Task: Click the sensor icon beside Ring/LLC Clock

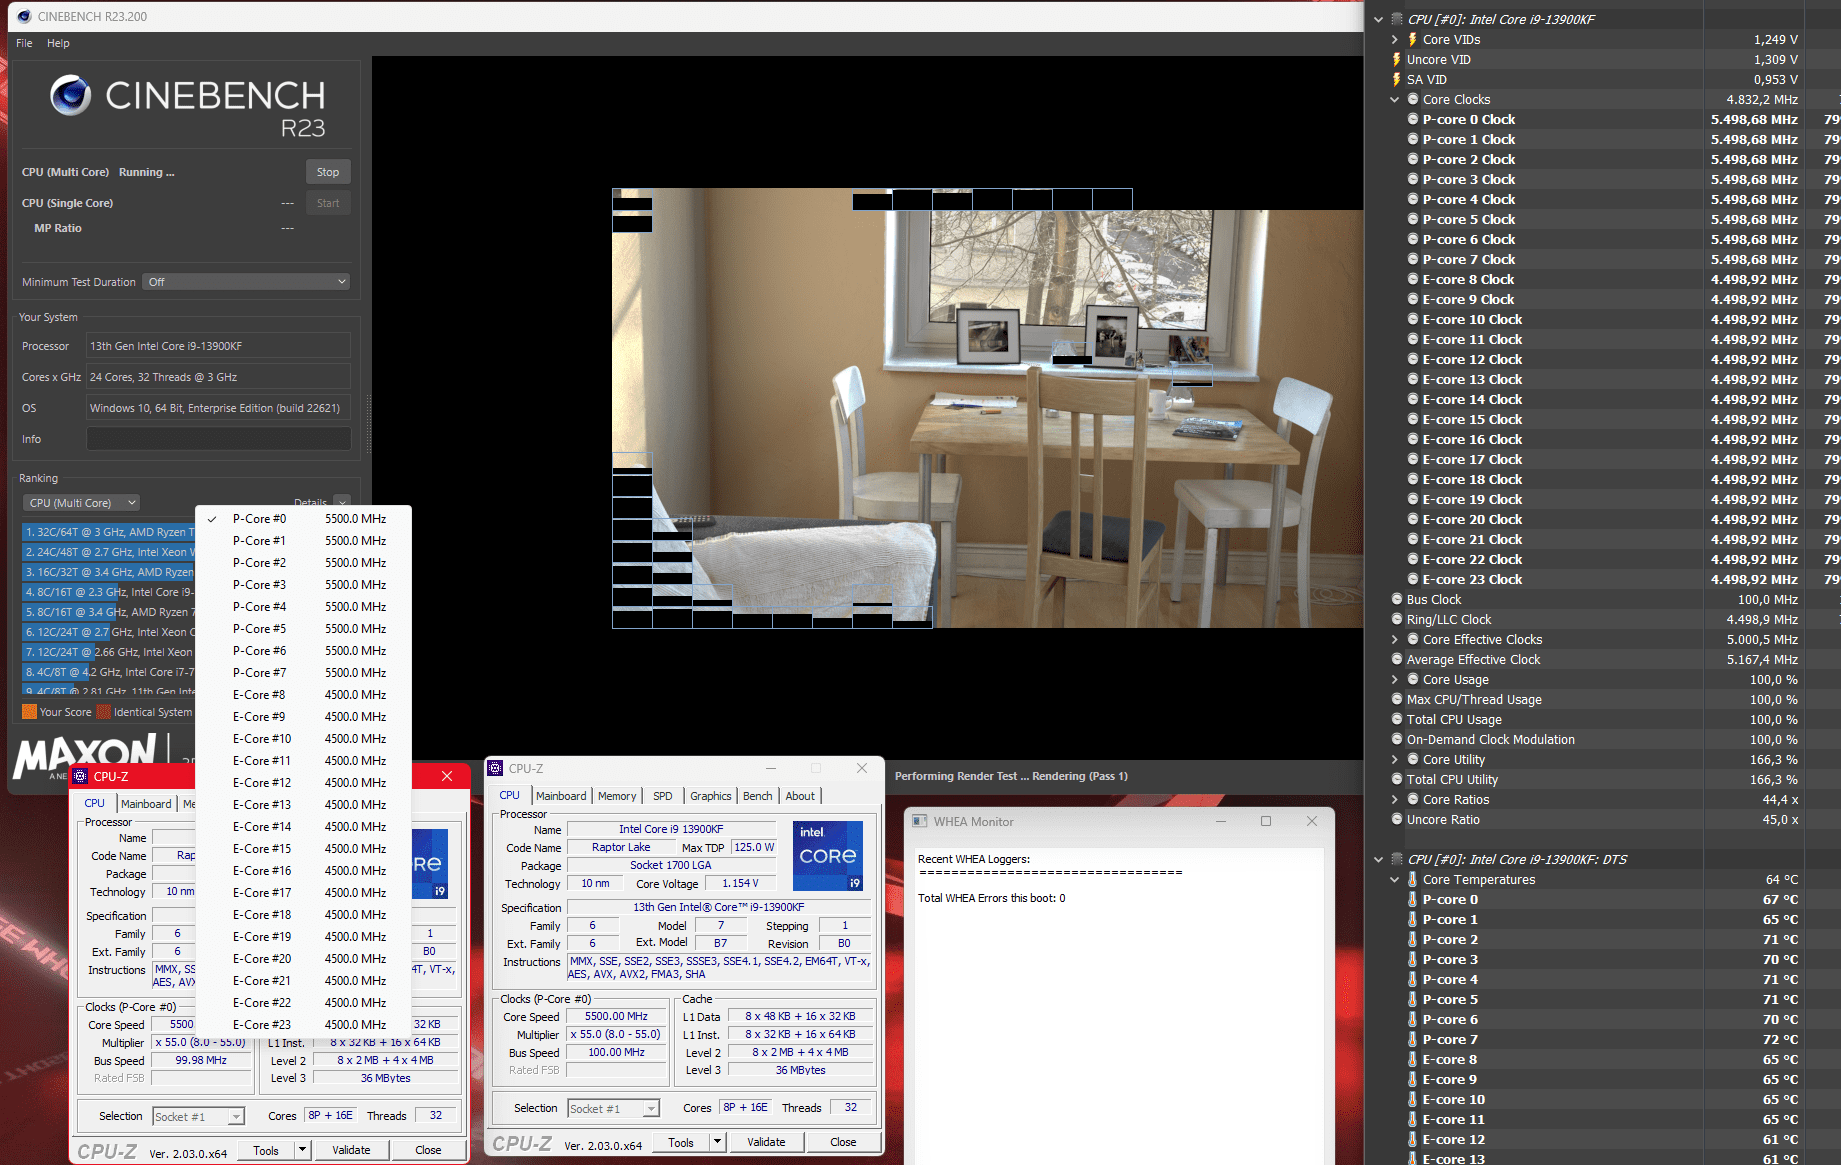Action: [x=1397, y=619]
